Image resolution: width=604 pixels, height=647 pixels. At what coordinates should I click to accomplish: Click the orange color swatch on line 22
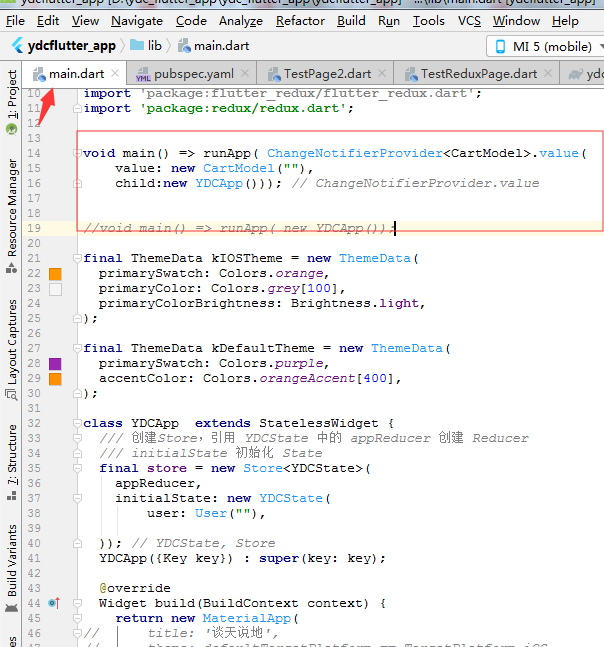[55, 274]
